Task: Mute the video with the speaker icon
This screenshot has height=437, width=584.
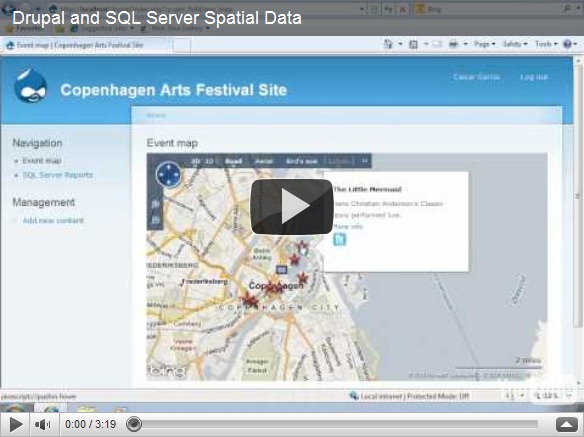Action: 43,424
